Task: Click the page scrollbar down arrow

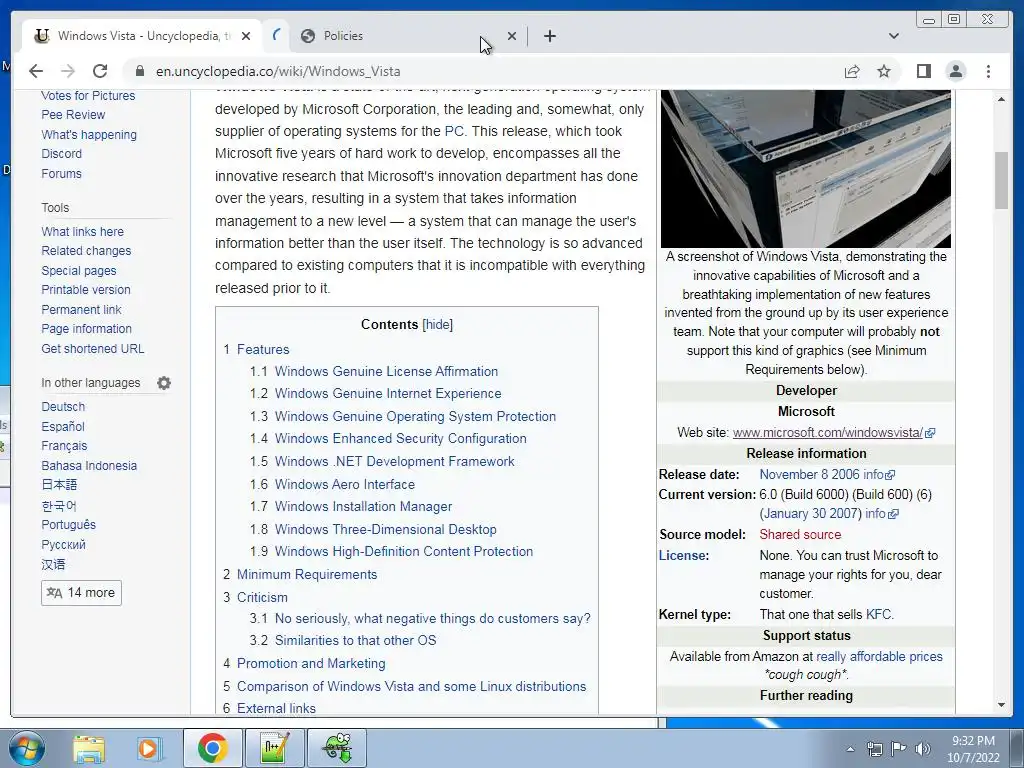Action: [1002, 705]
